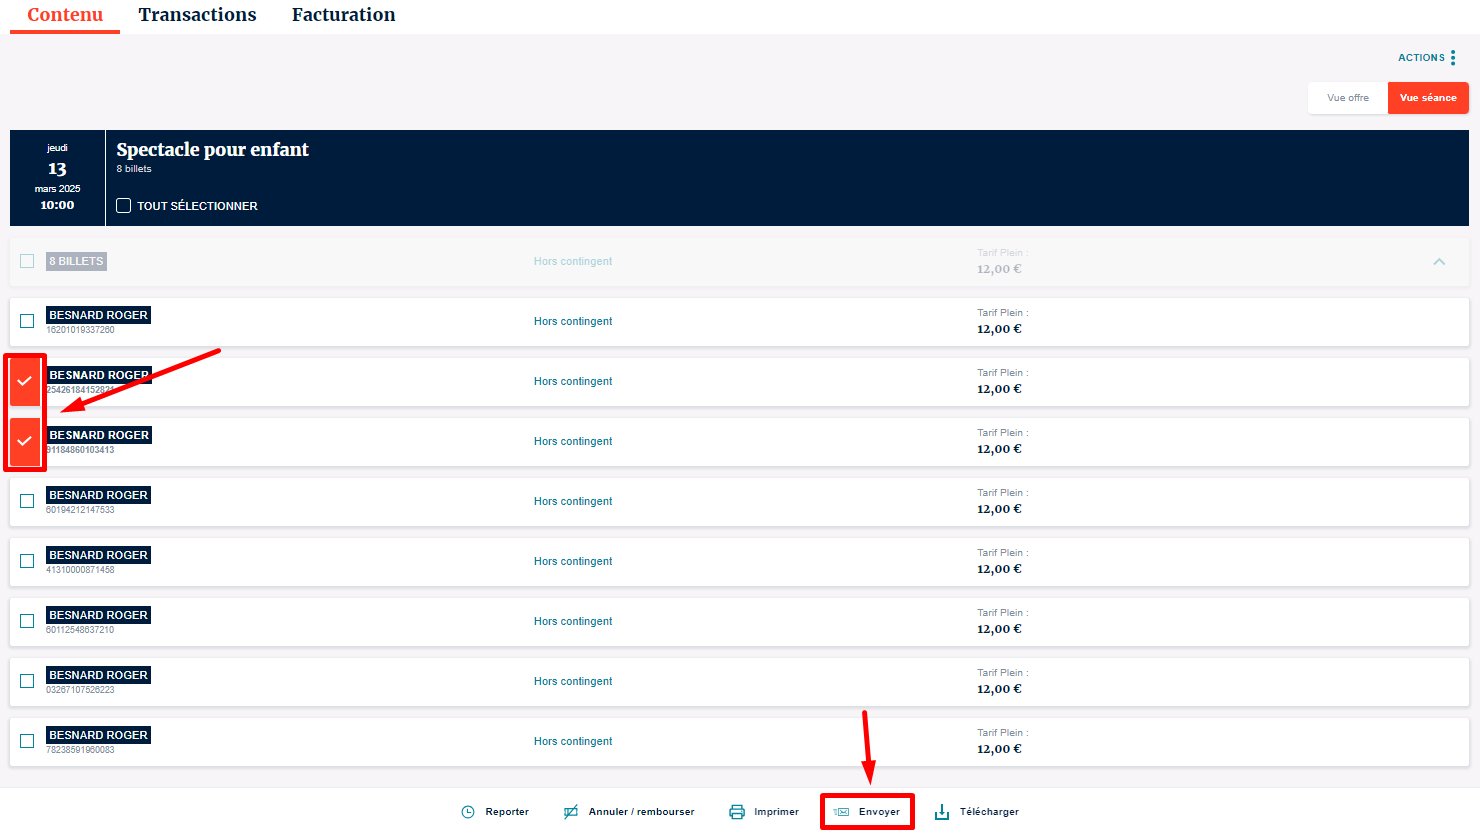This screenshot has width=1480, height=834.
Task: Click the Télécharger download icon
Action: pyautogui.click(x=942, y=812)
